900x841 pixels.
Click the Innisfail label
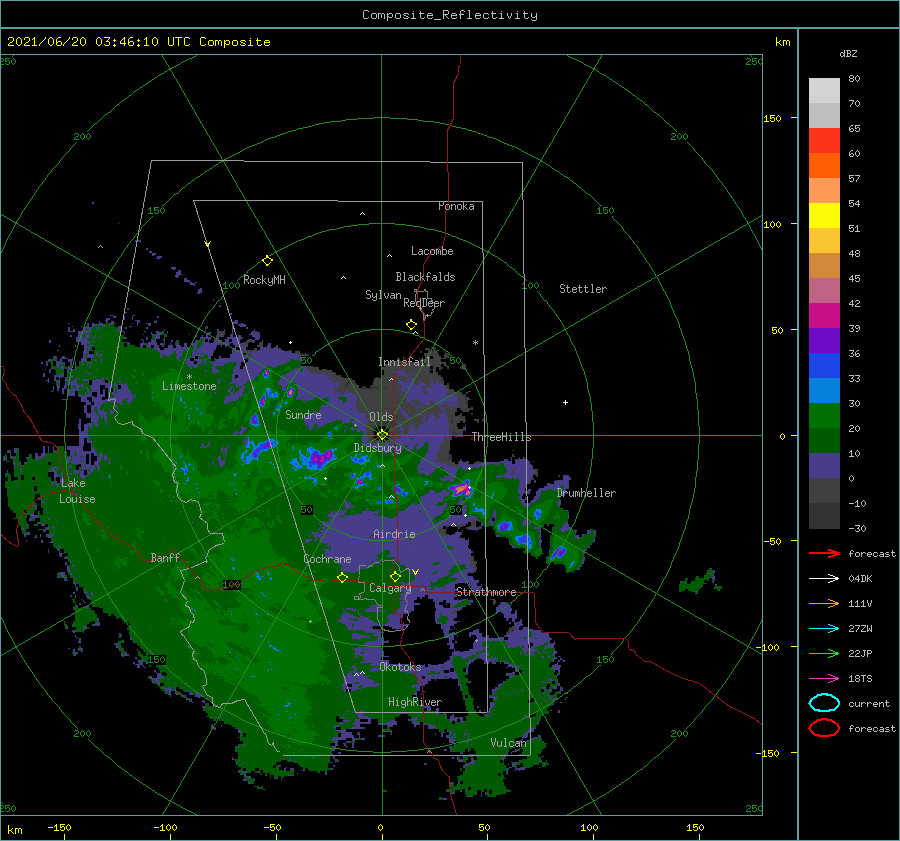pos(404,362)
